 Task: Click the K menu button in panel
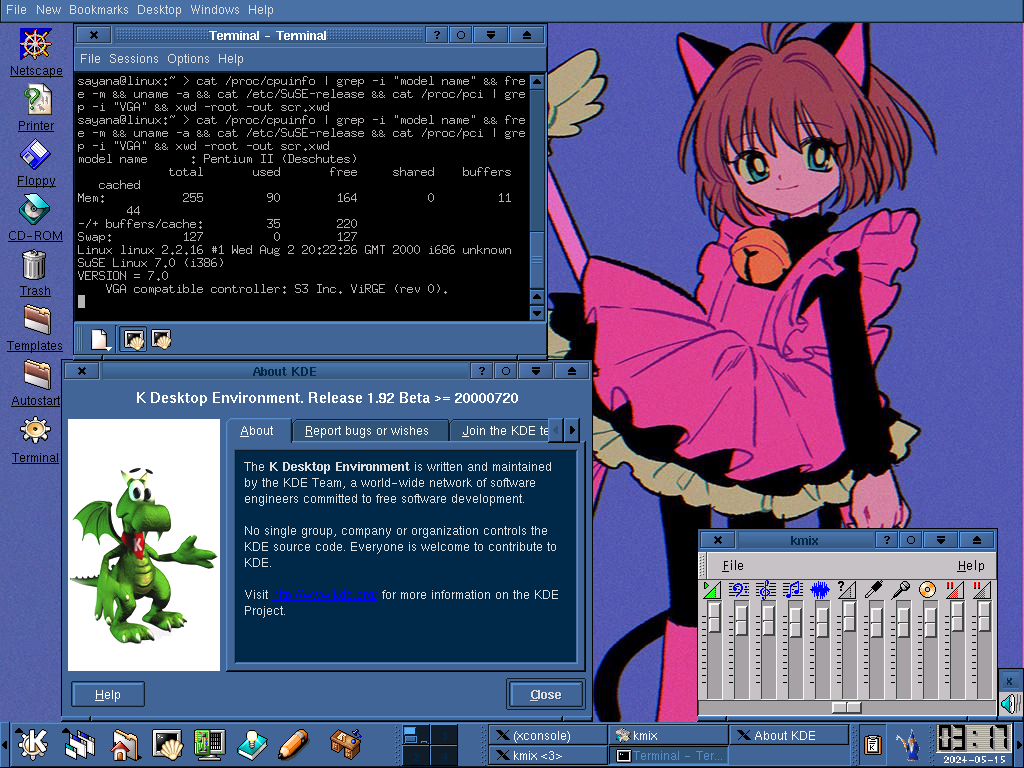33,744
